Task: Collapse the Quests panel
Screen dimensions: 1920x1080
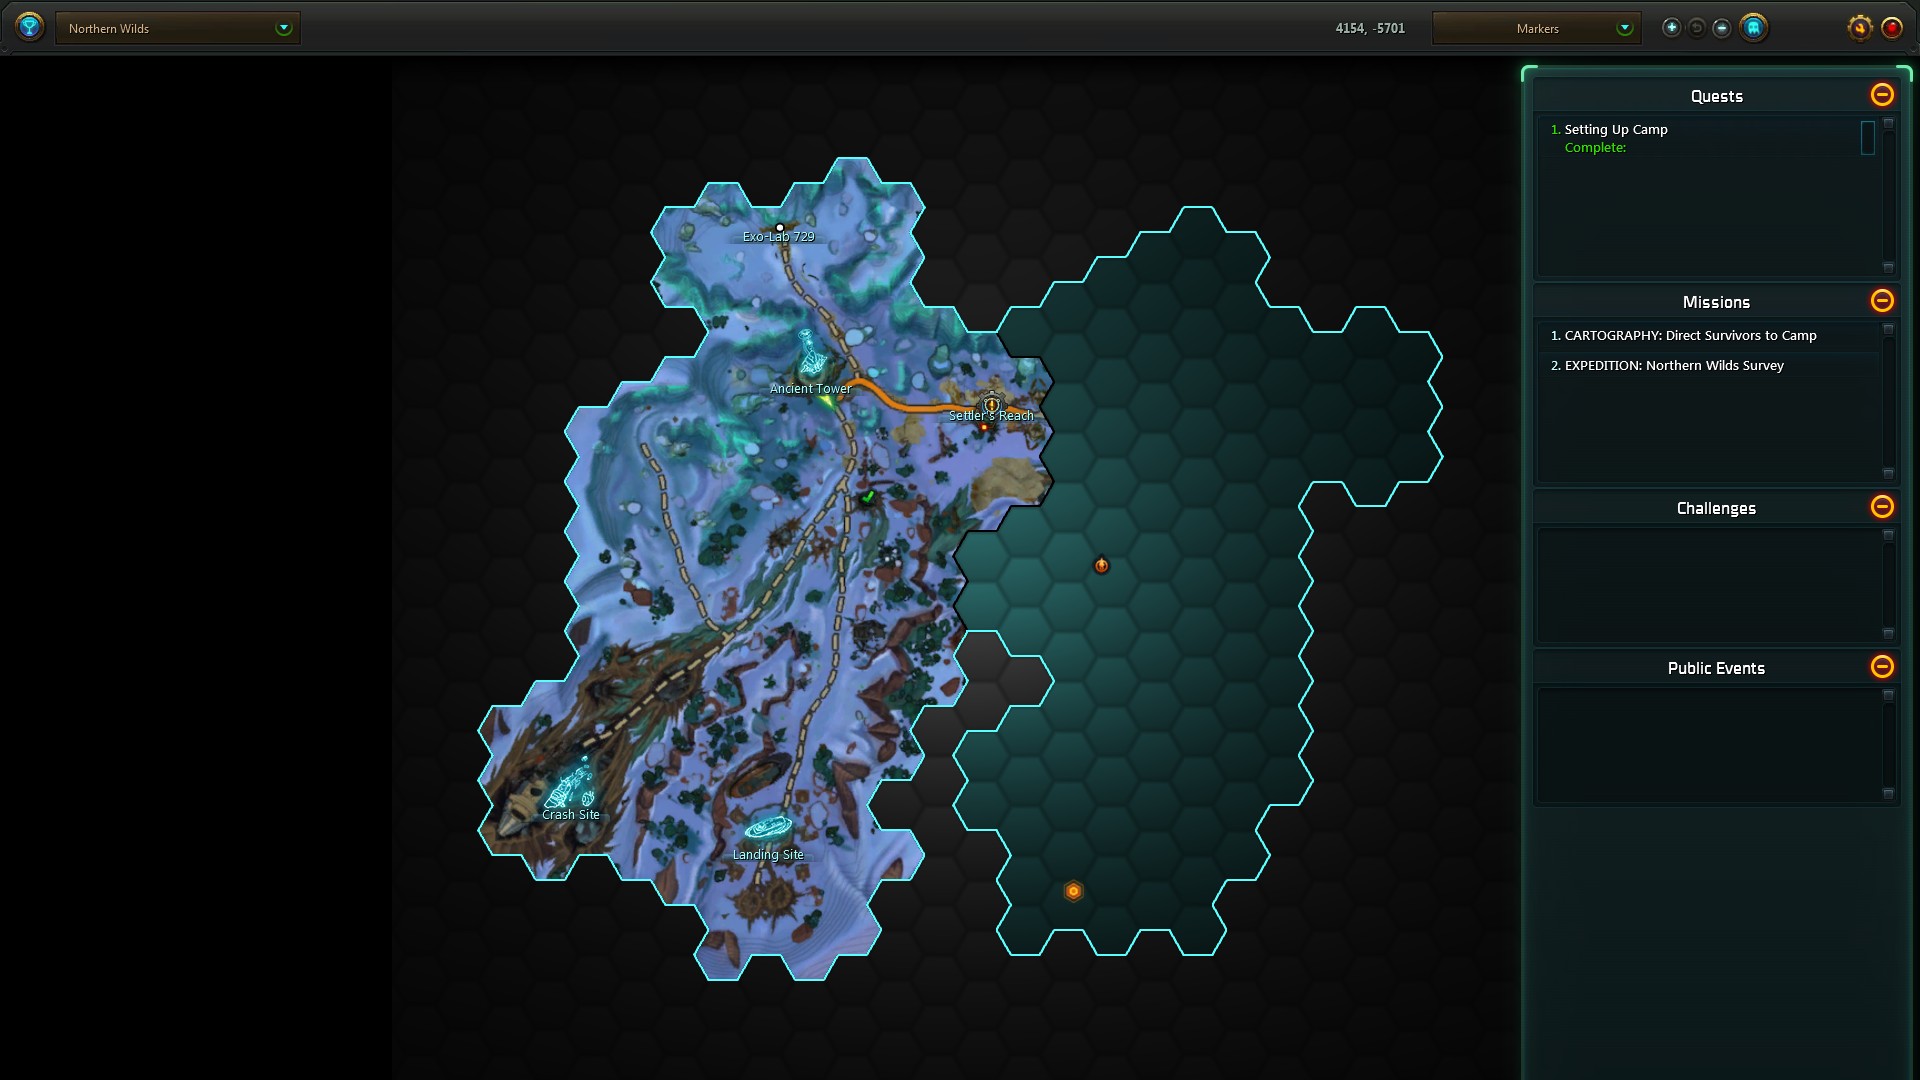Action: [x=1882, y=95]
